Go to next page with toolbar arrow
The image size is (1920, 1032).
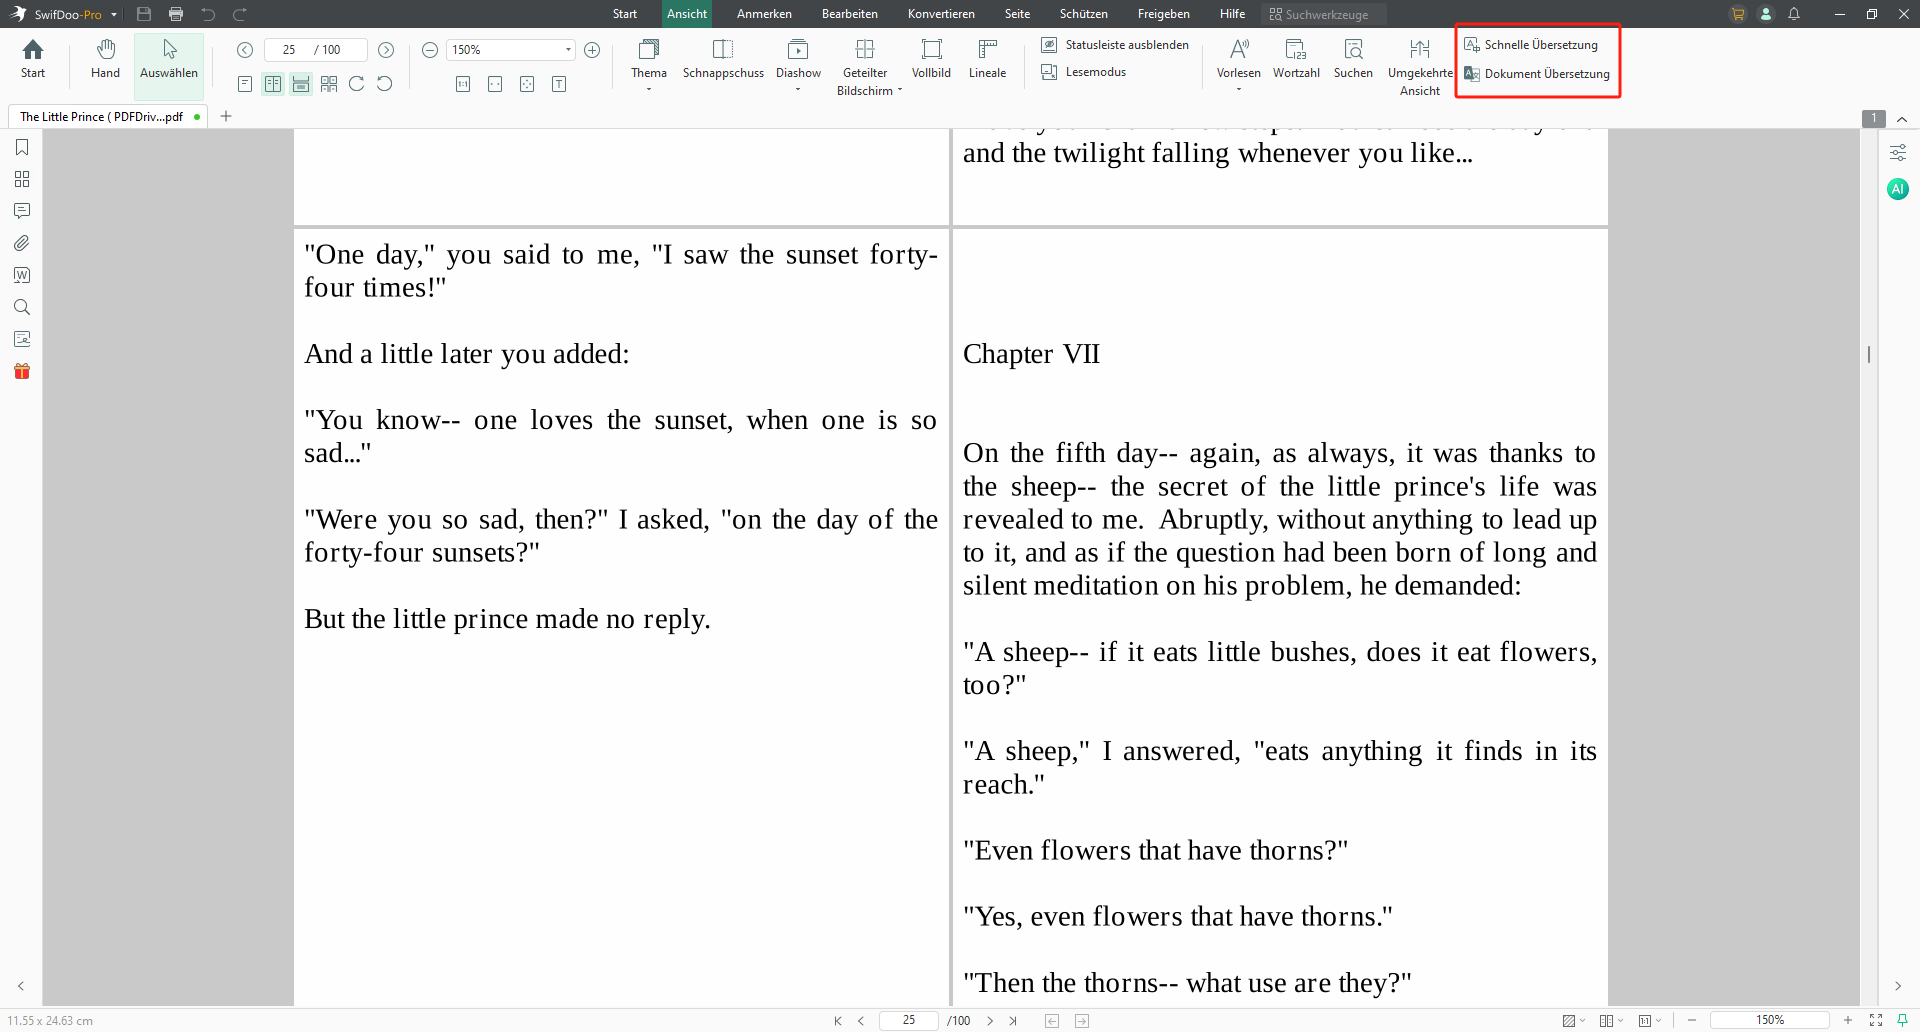click(386, 50)
